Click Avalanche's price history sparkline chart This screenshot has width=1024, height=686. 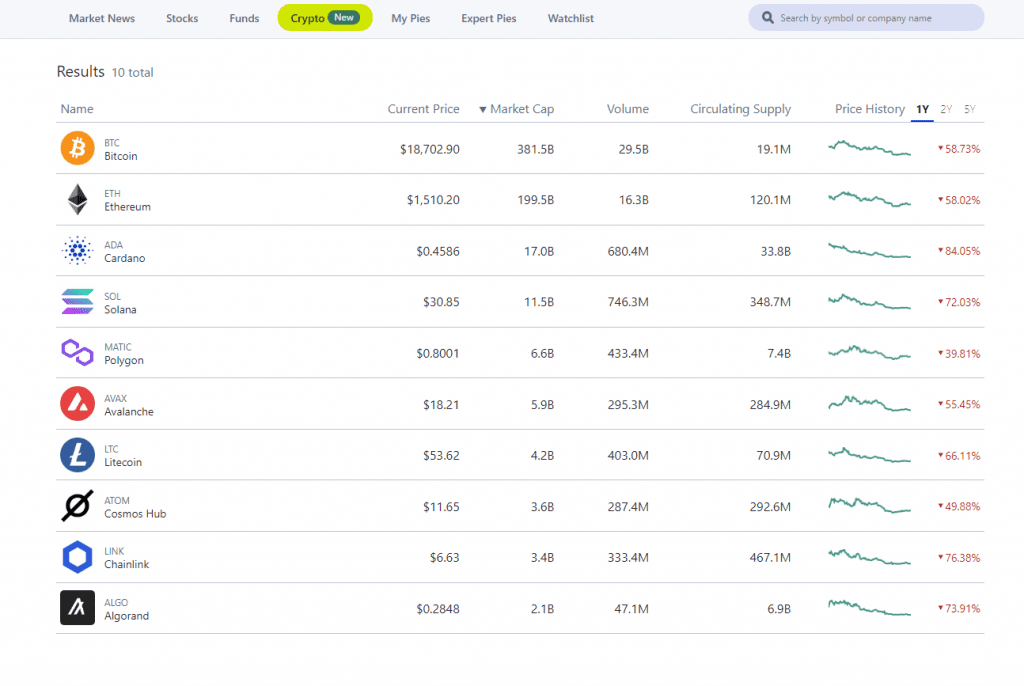tap(869, 403)
